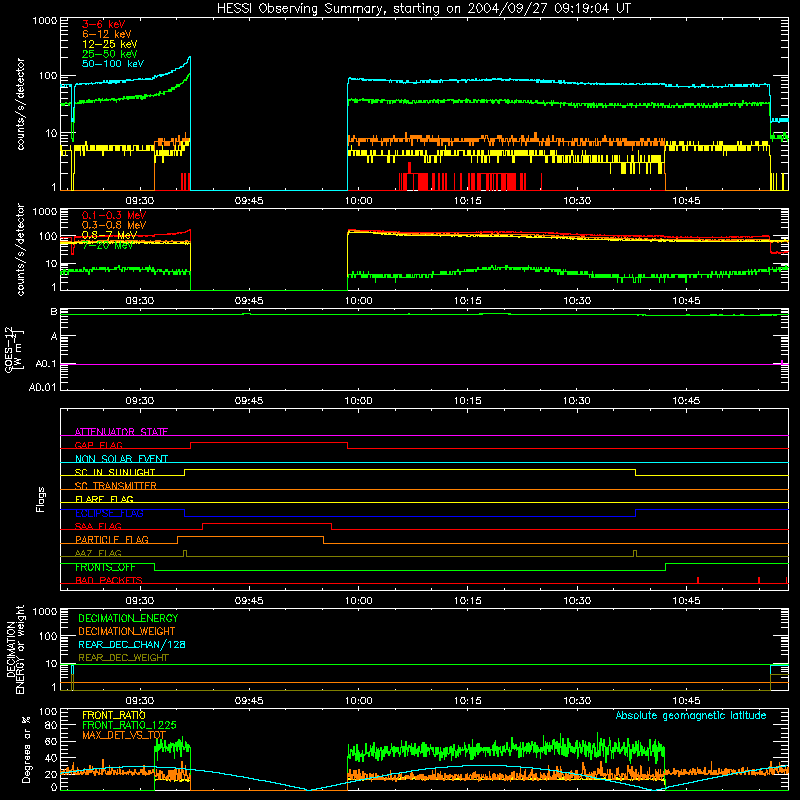Select the 50-100 keV legend label
The image size is (800, 800).
pyautogui.click(x=113, y=64)
